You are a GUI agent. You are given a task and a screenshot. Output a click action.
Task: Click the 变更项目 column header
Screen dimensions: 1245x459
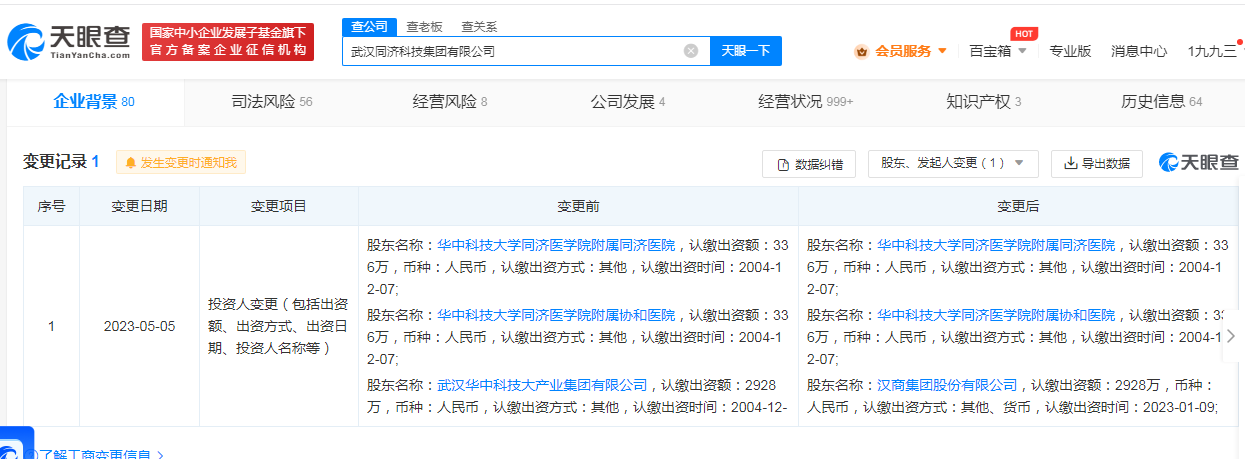click(x=278, y=206)
